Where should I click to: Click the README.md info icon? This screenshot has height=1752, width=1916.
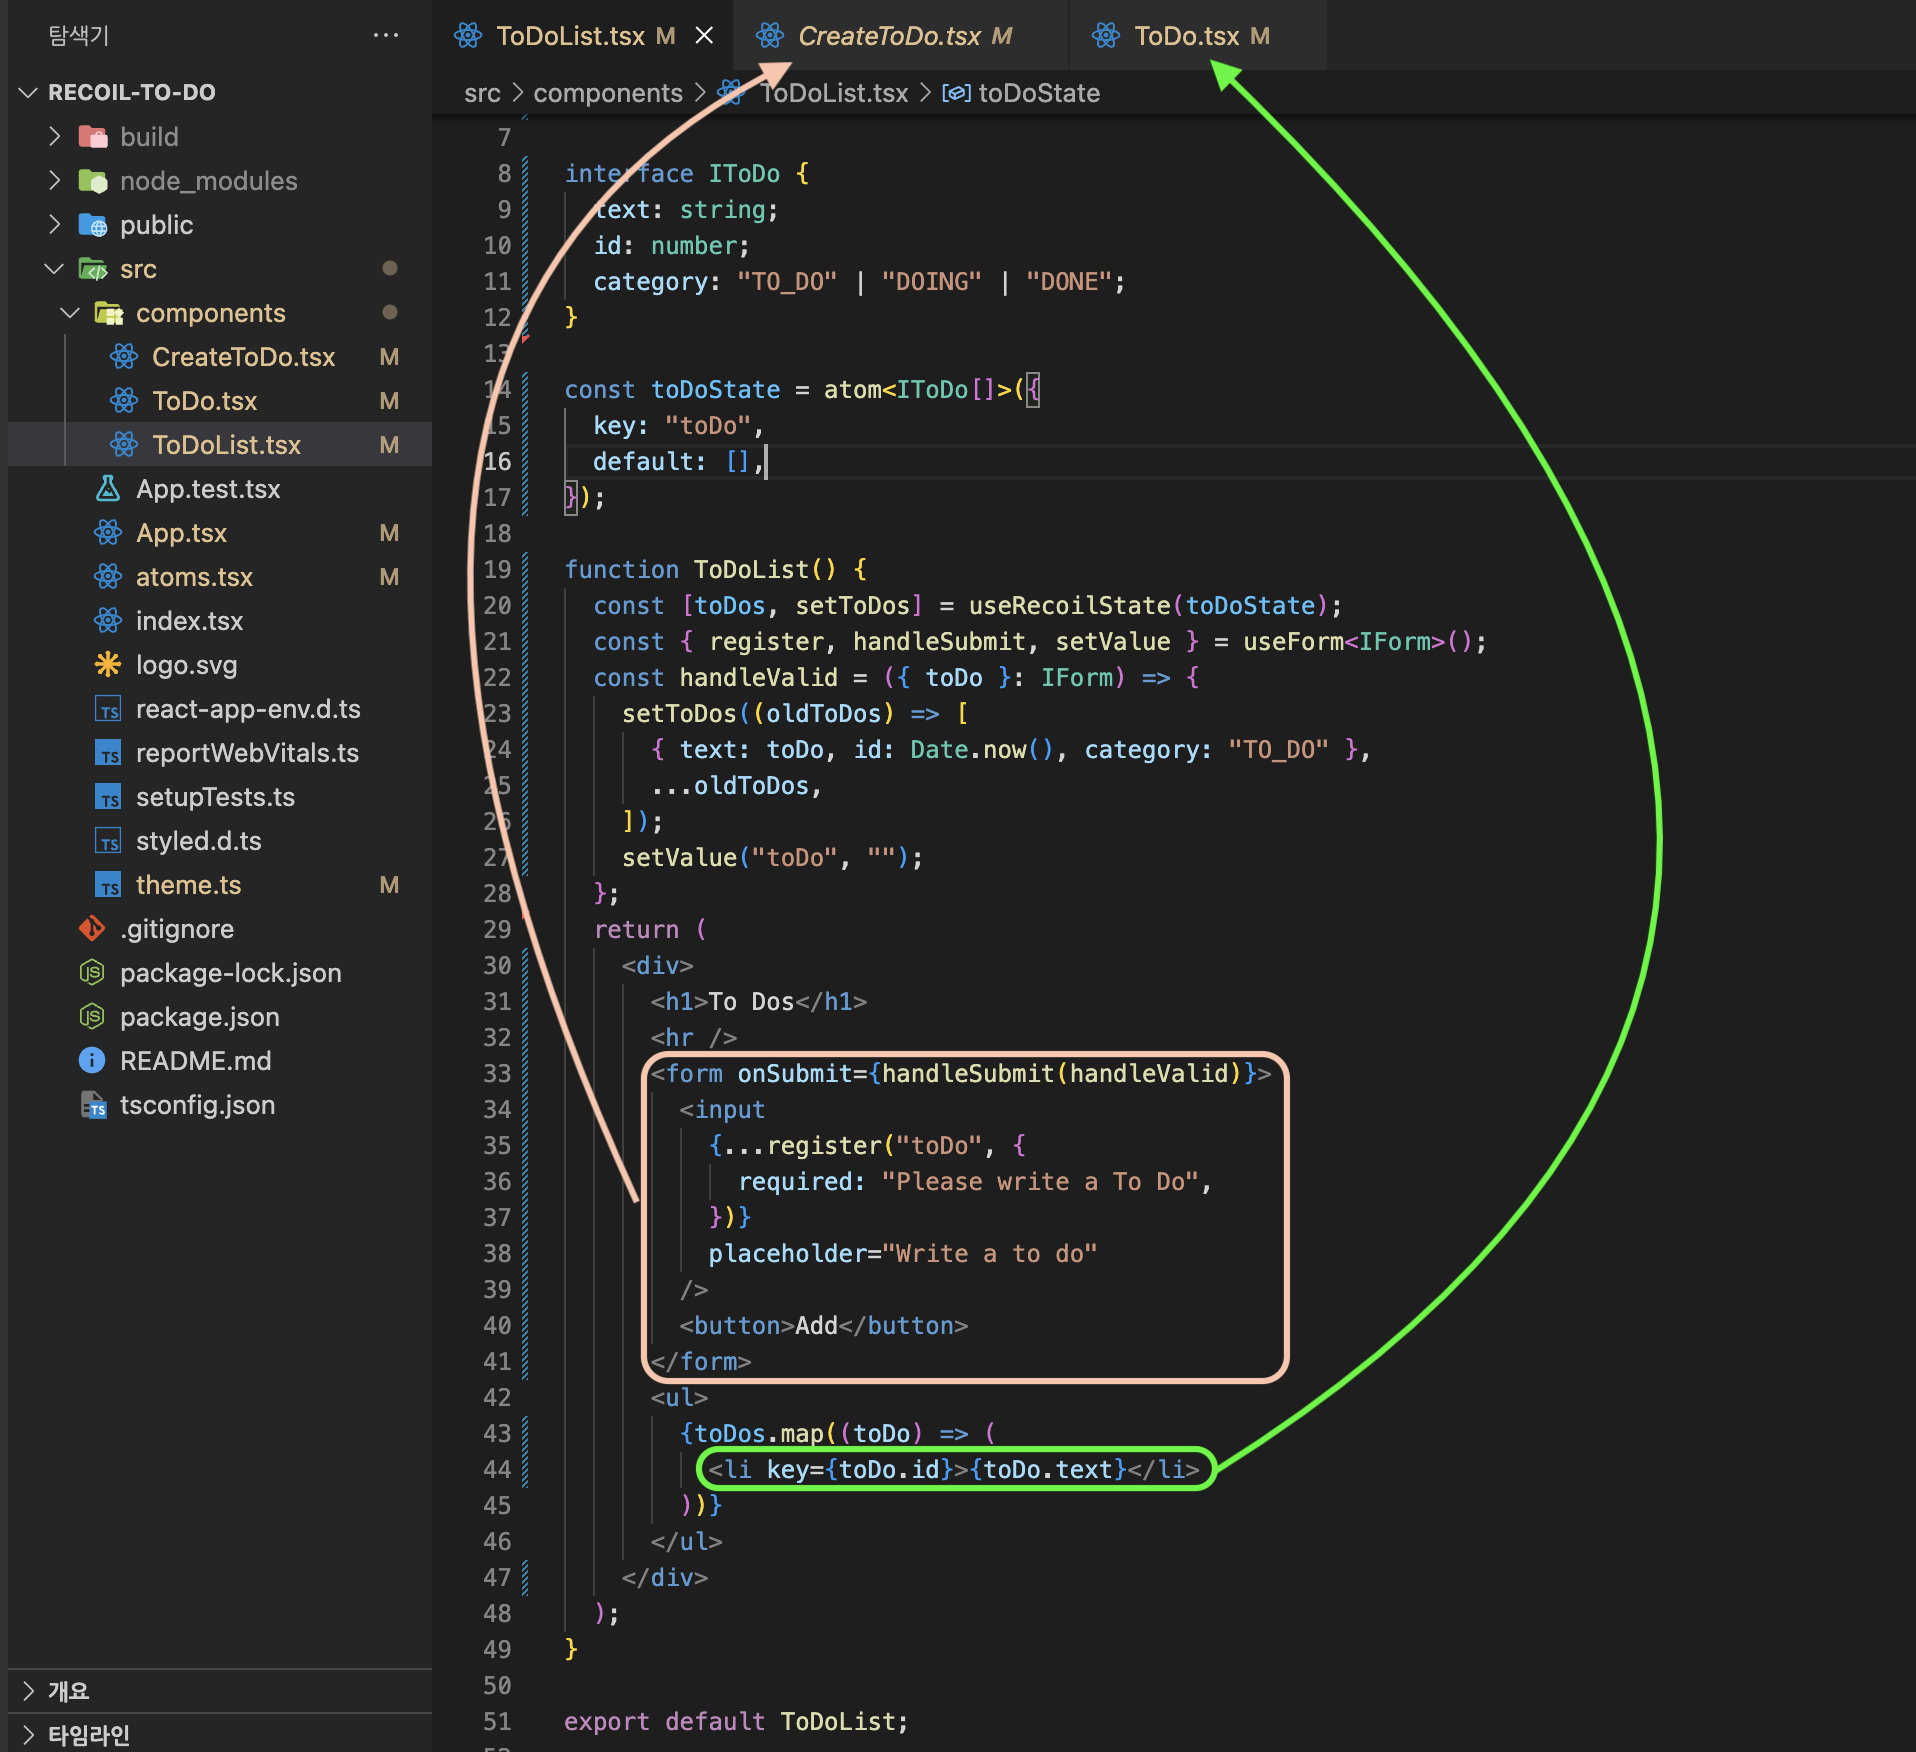pos(92,1060)
